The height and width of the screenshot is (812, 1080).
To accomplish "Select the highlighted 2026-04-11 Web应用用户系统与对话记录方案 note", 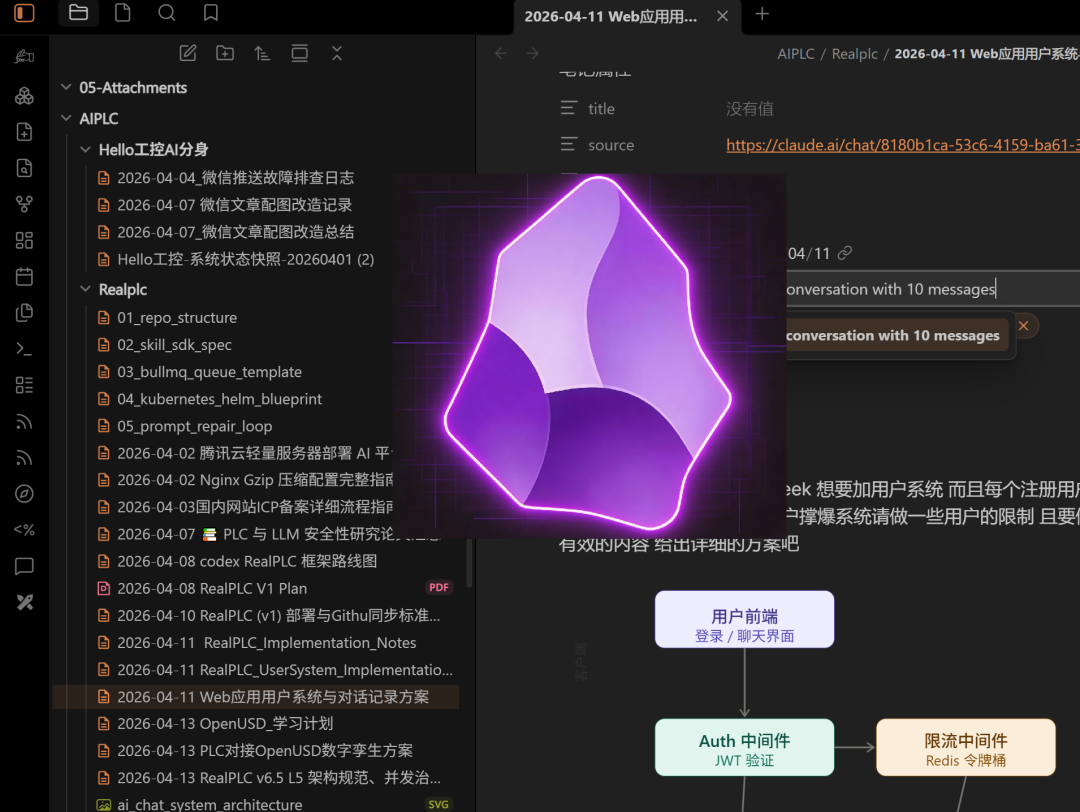I will 256,697.
